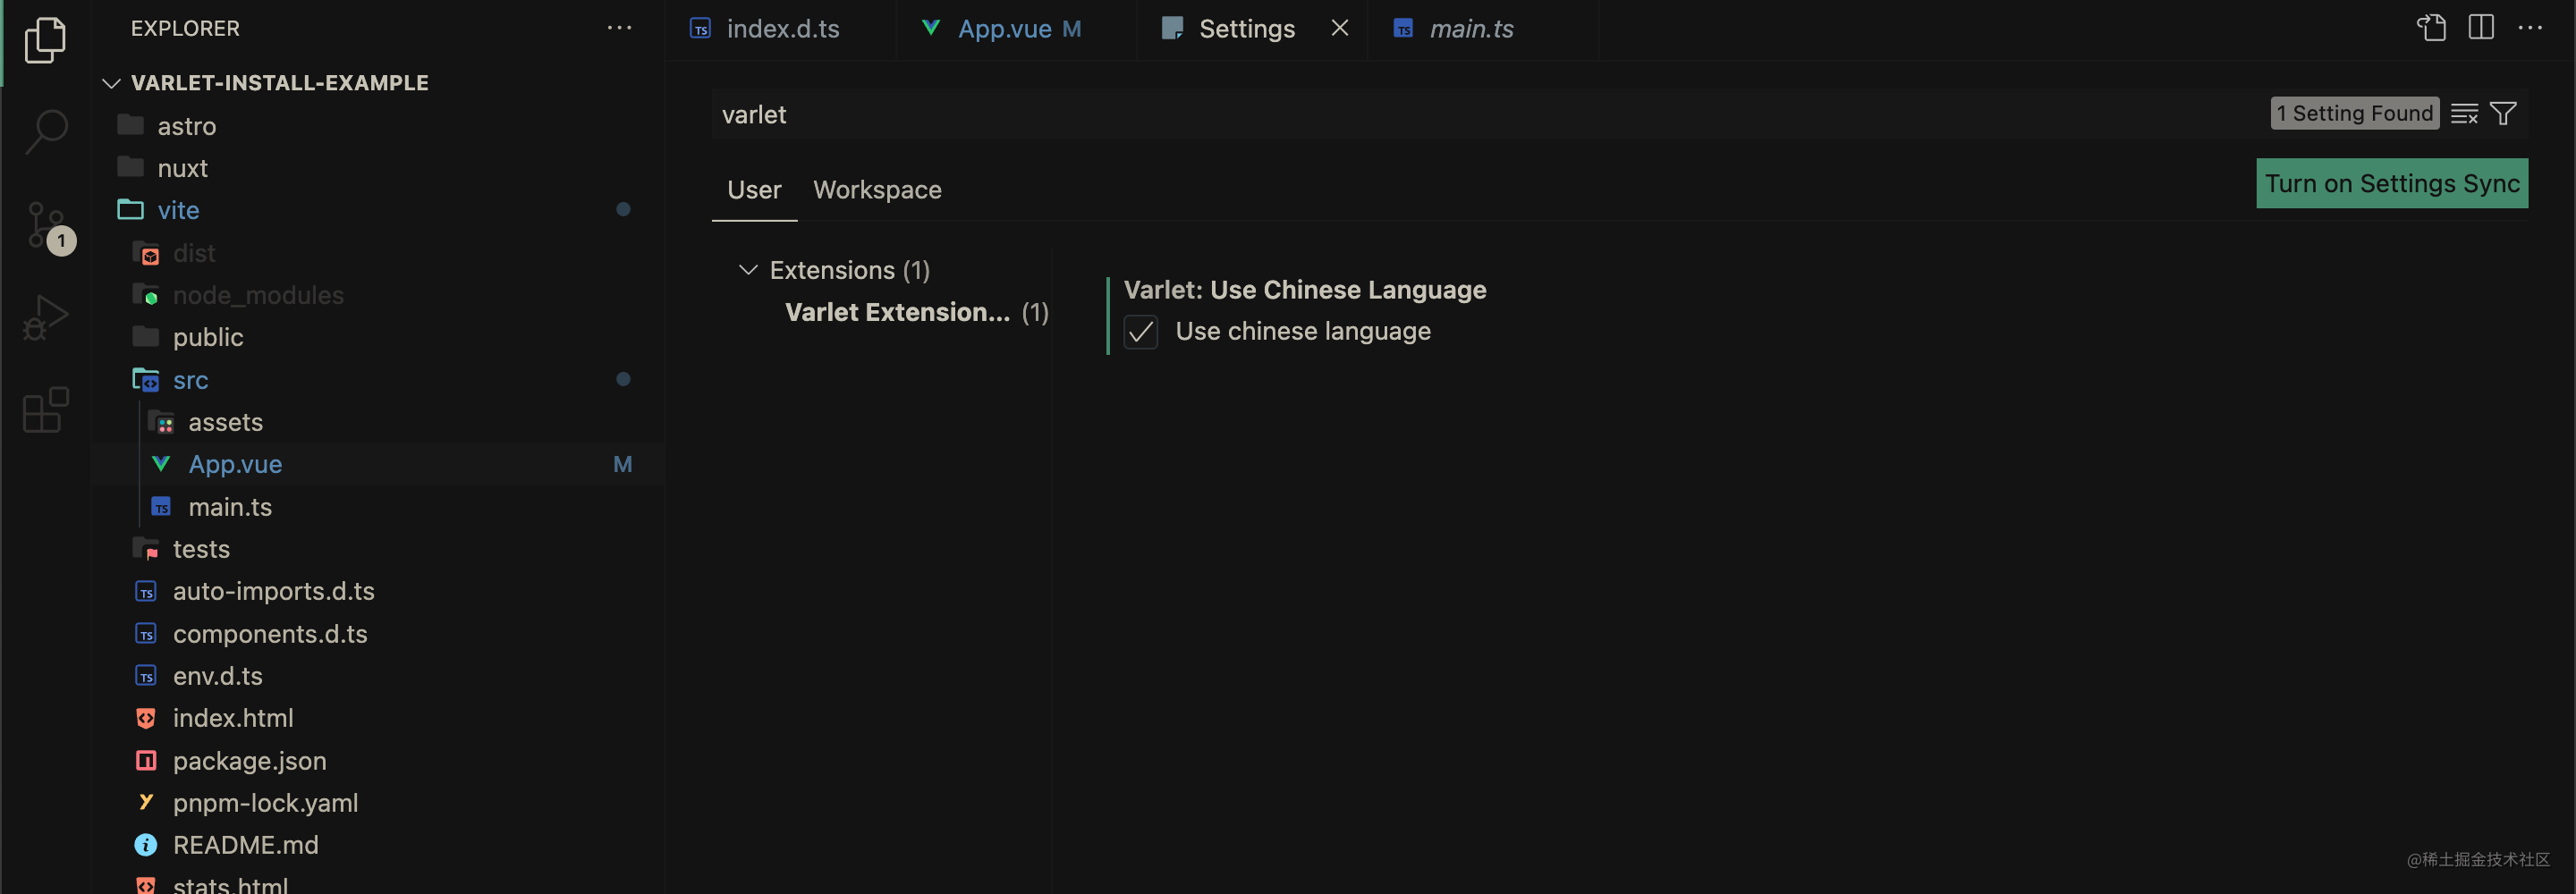Open Explorer views and more actions menu

[x=619, y=28]
